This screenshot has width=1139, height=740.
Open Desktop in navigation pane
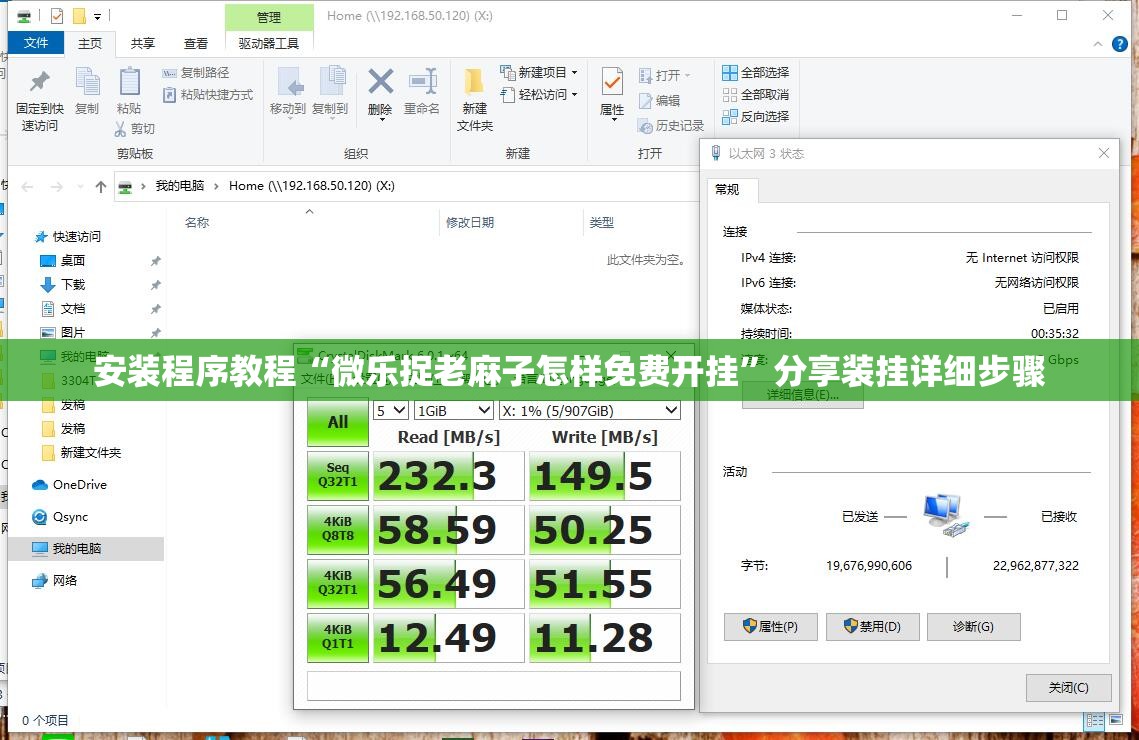click(x=62, y=260)
